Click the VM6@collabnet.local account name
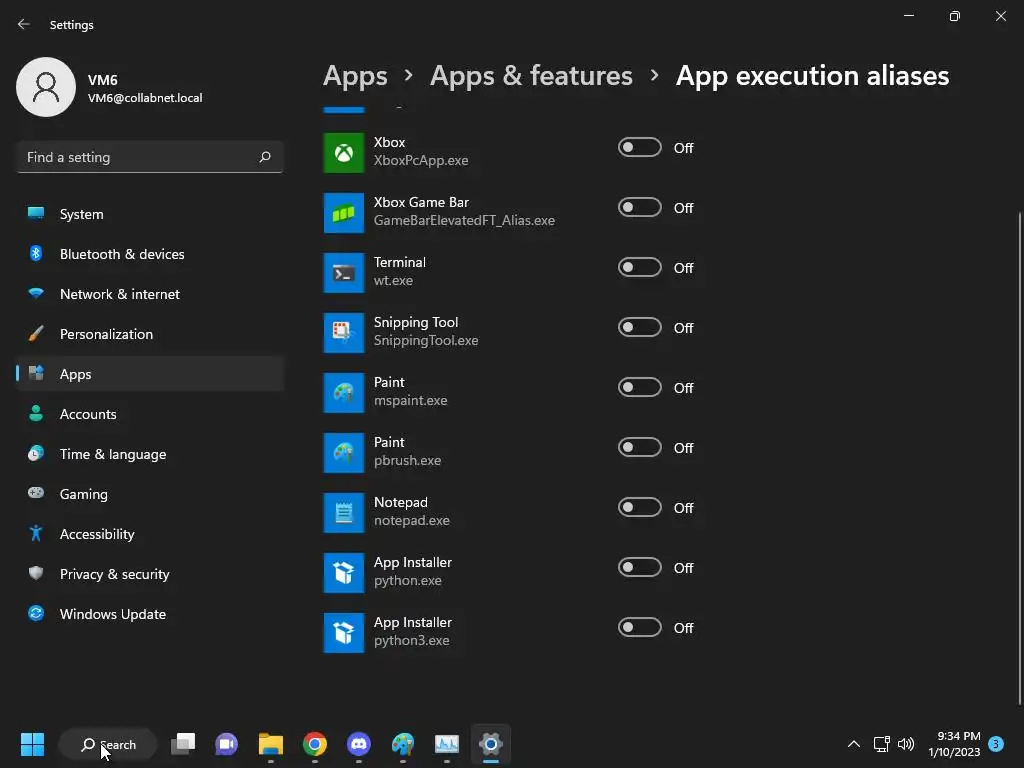 [145, 98]
